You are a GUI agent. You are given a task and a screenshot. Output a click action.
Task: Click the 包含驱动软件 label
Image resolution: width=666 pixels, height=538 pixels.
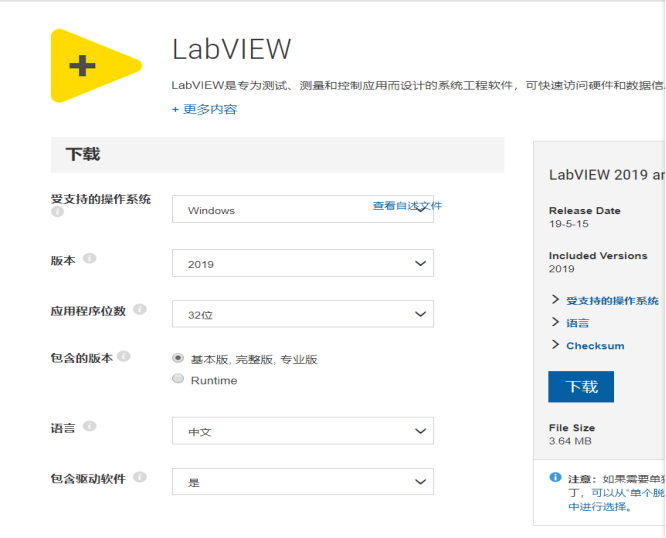tap(88, 479)
